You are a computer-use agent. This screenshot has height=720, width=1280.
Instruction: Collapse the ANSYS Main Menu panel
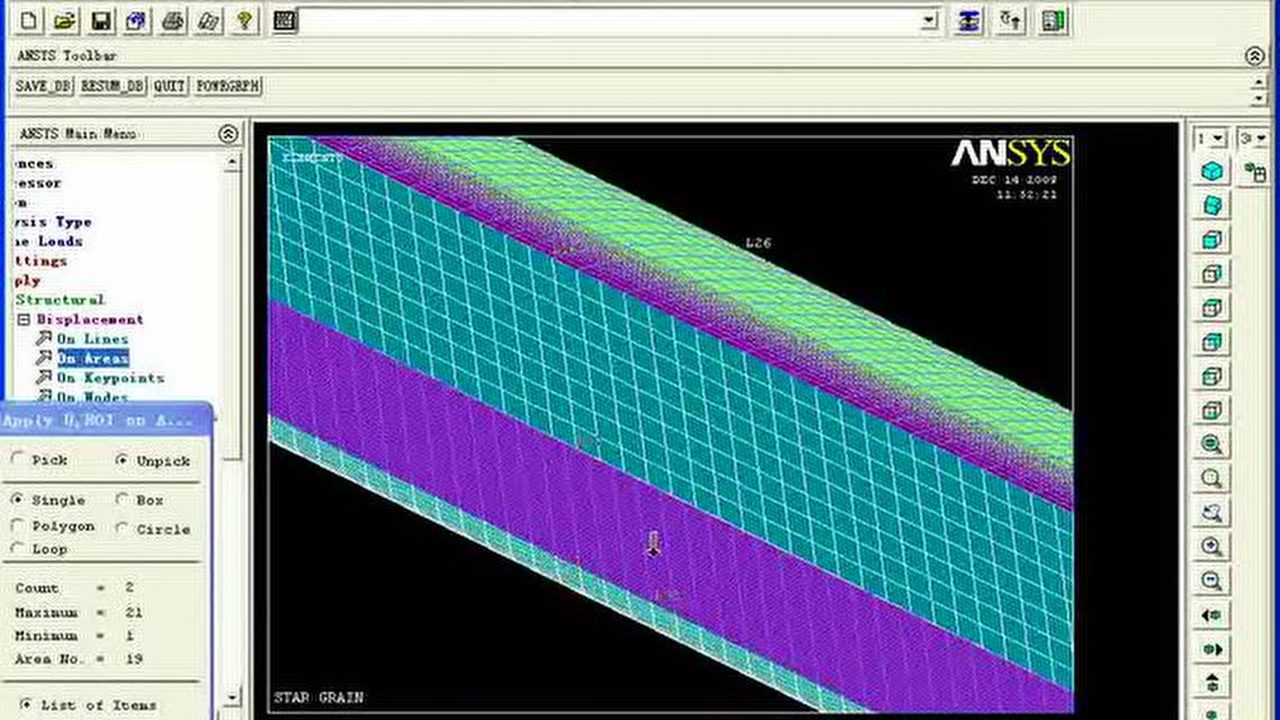click(228, 134)
